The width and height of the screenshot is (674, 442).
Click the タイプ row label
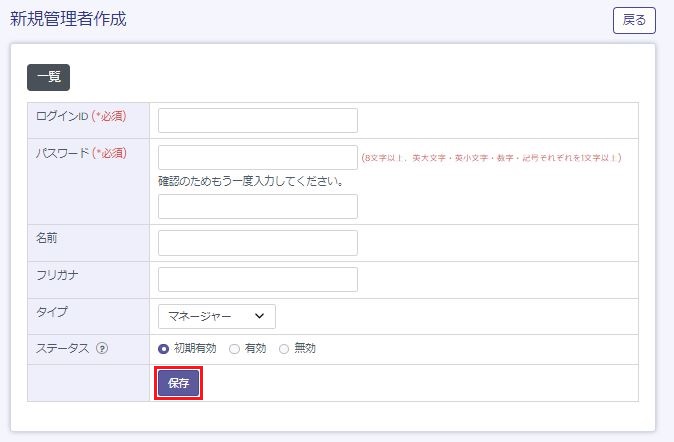pyautogui.click(x=51, y=312)
